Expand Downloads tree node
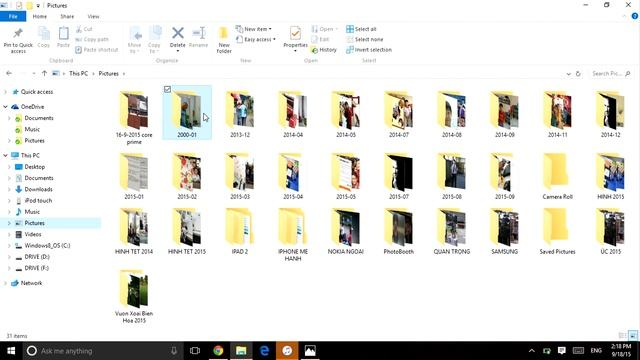Image resolution: width=640 pixels, height=360 pixels. [9, 189]
